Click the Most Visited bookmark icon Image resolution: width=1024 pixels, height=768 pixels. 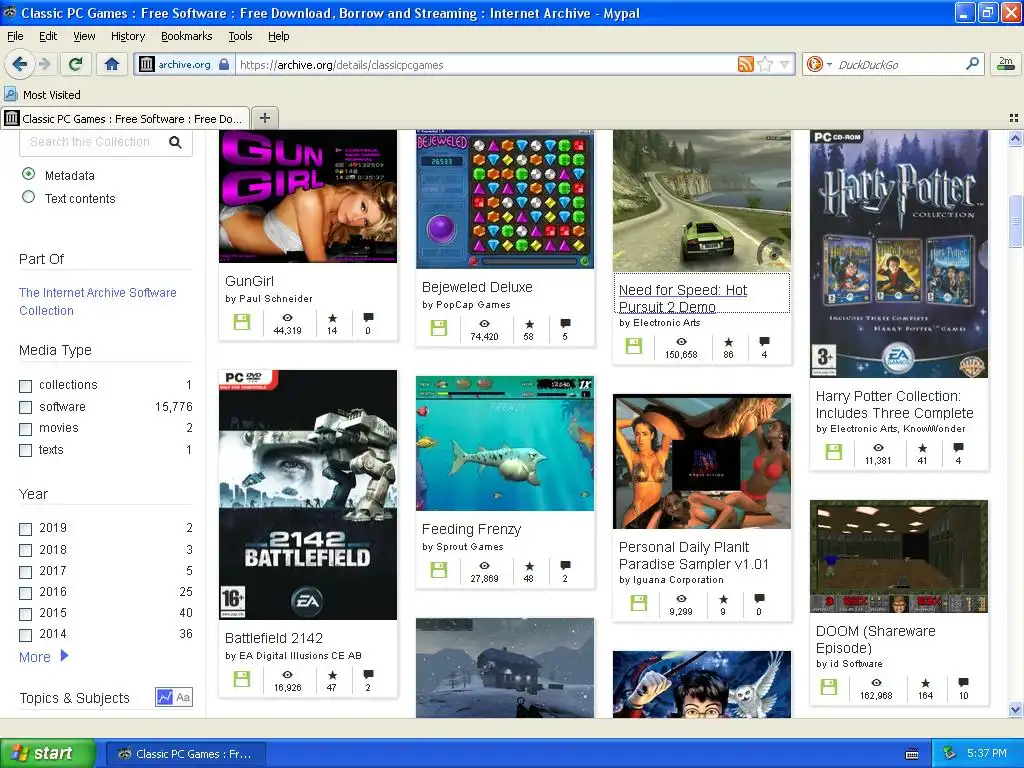(x=10, y=94)
